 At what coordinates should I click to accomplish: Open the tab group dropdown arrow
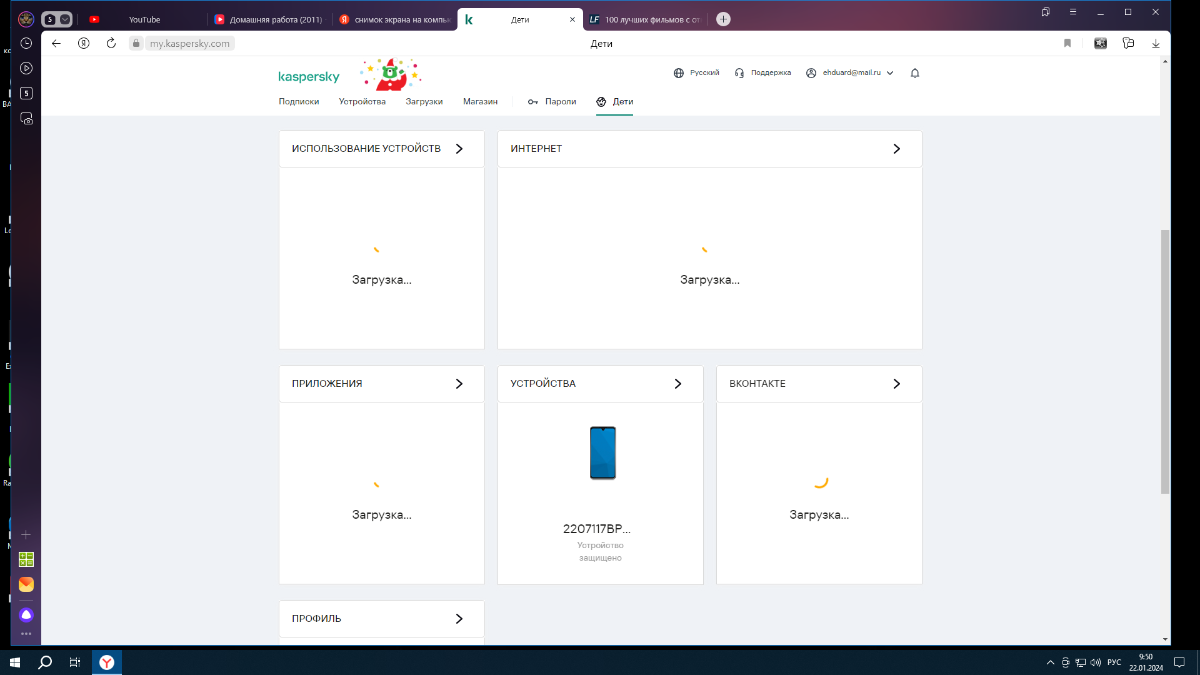(x=66, y=18)
